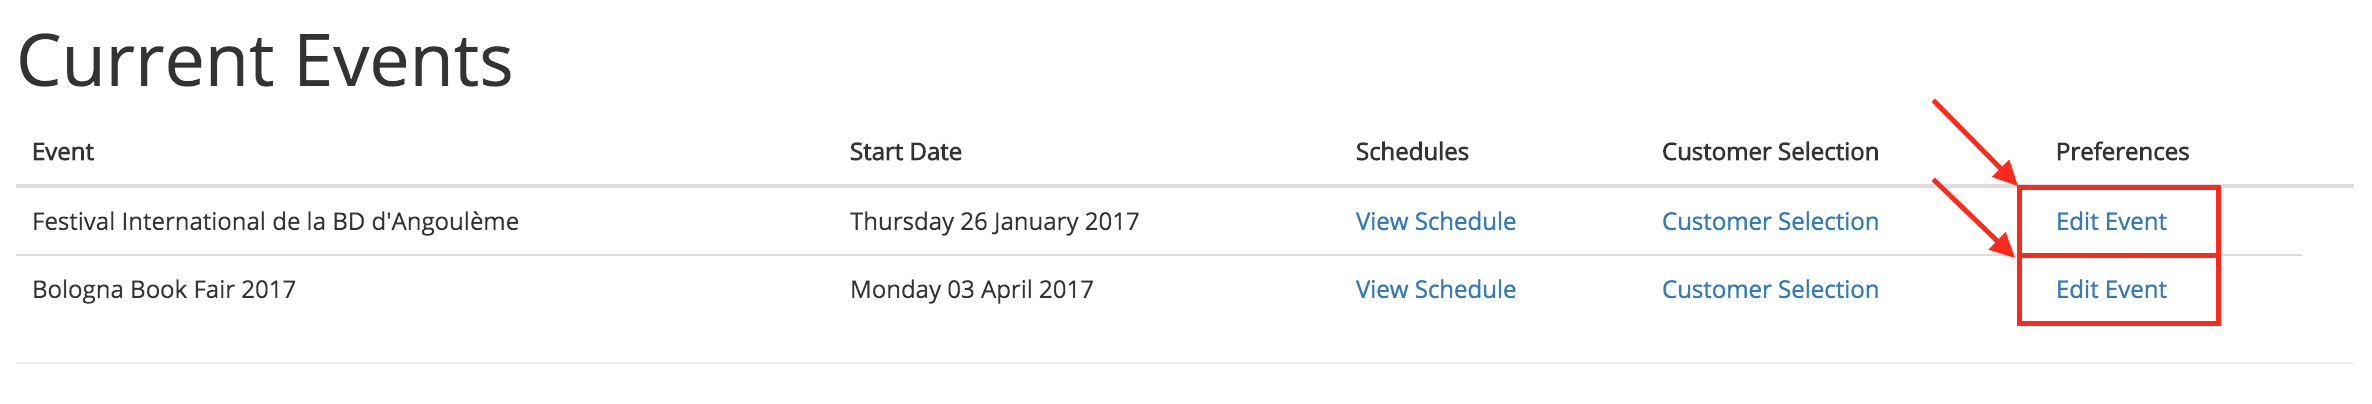Click the bottom horizontal separator line
Screen dimensions: 2372x404
[1185, 362]
